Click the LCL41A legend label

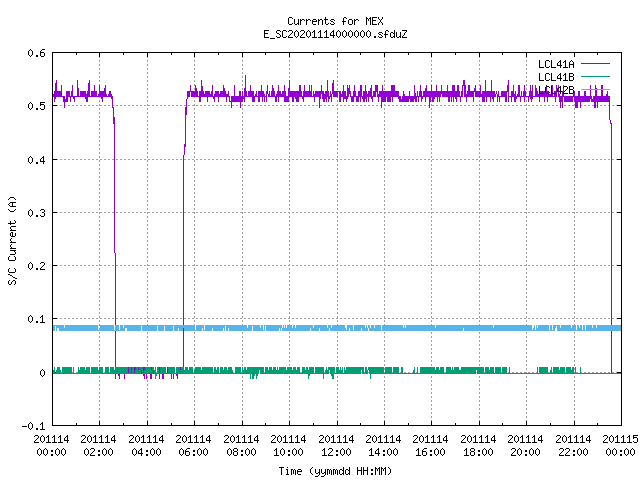[x=556, y=64]
